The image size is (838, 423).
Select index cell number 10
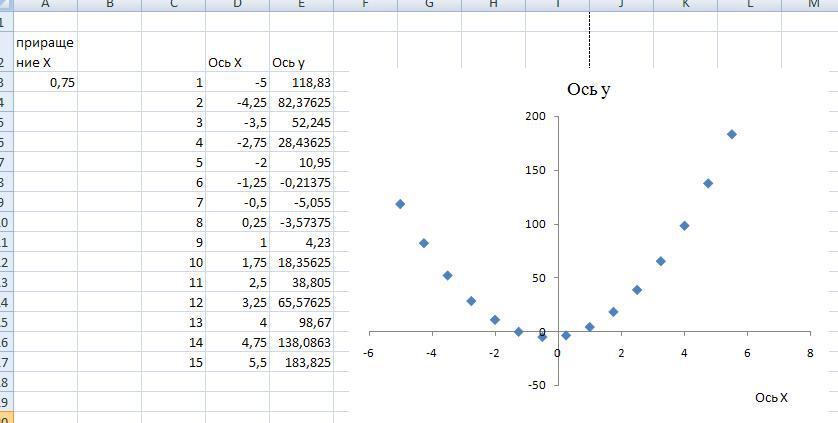173,263
